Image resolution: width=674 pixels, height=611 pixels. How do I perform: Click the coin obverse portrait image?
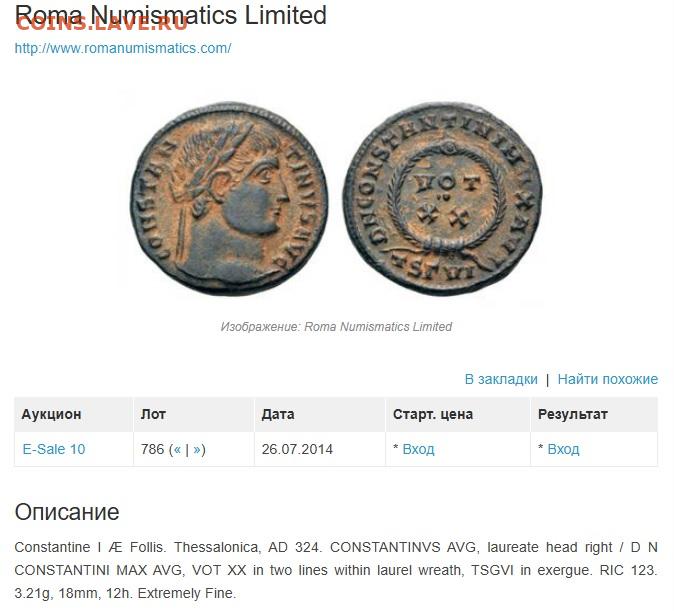(x=229, y=198)
